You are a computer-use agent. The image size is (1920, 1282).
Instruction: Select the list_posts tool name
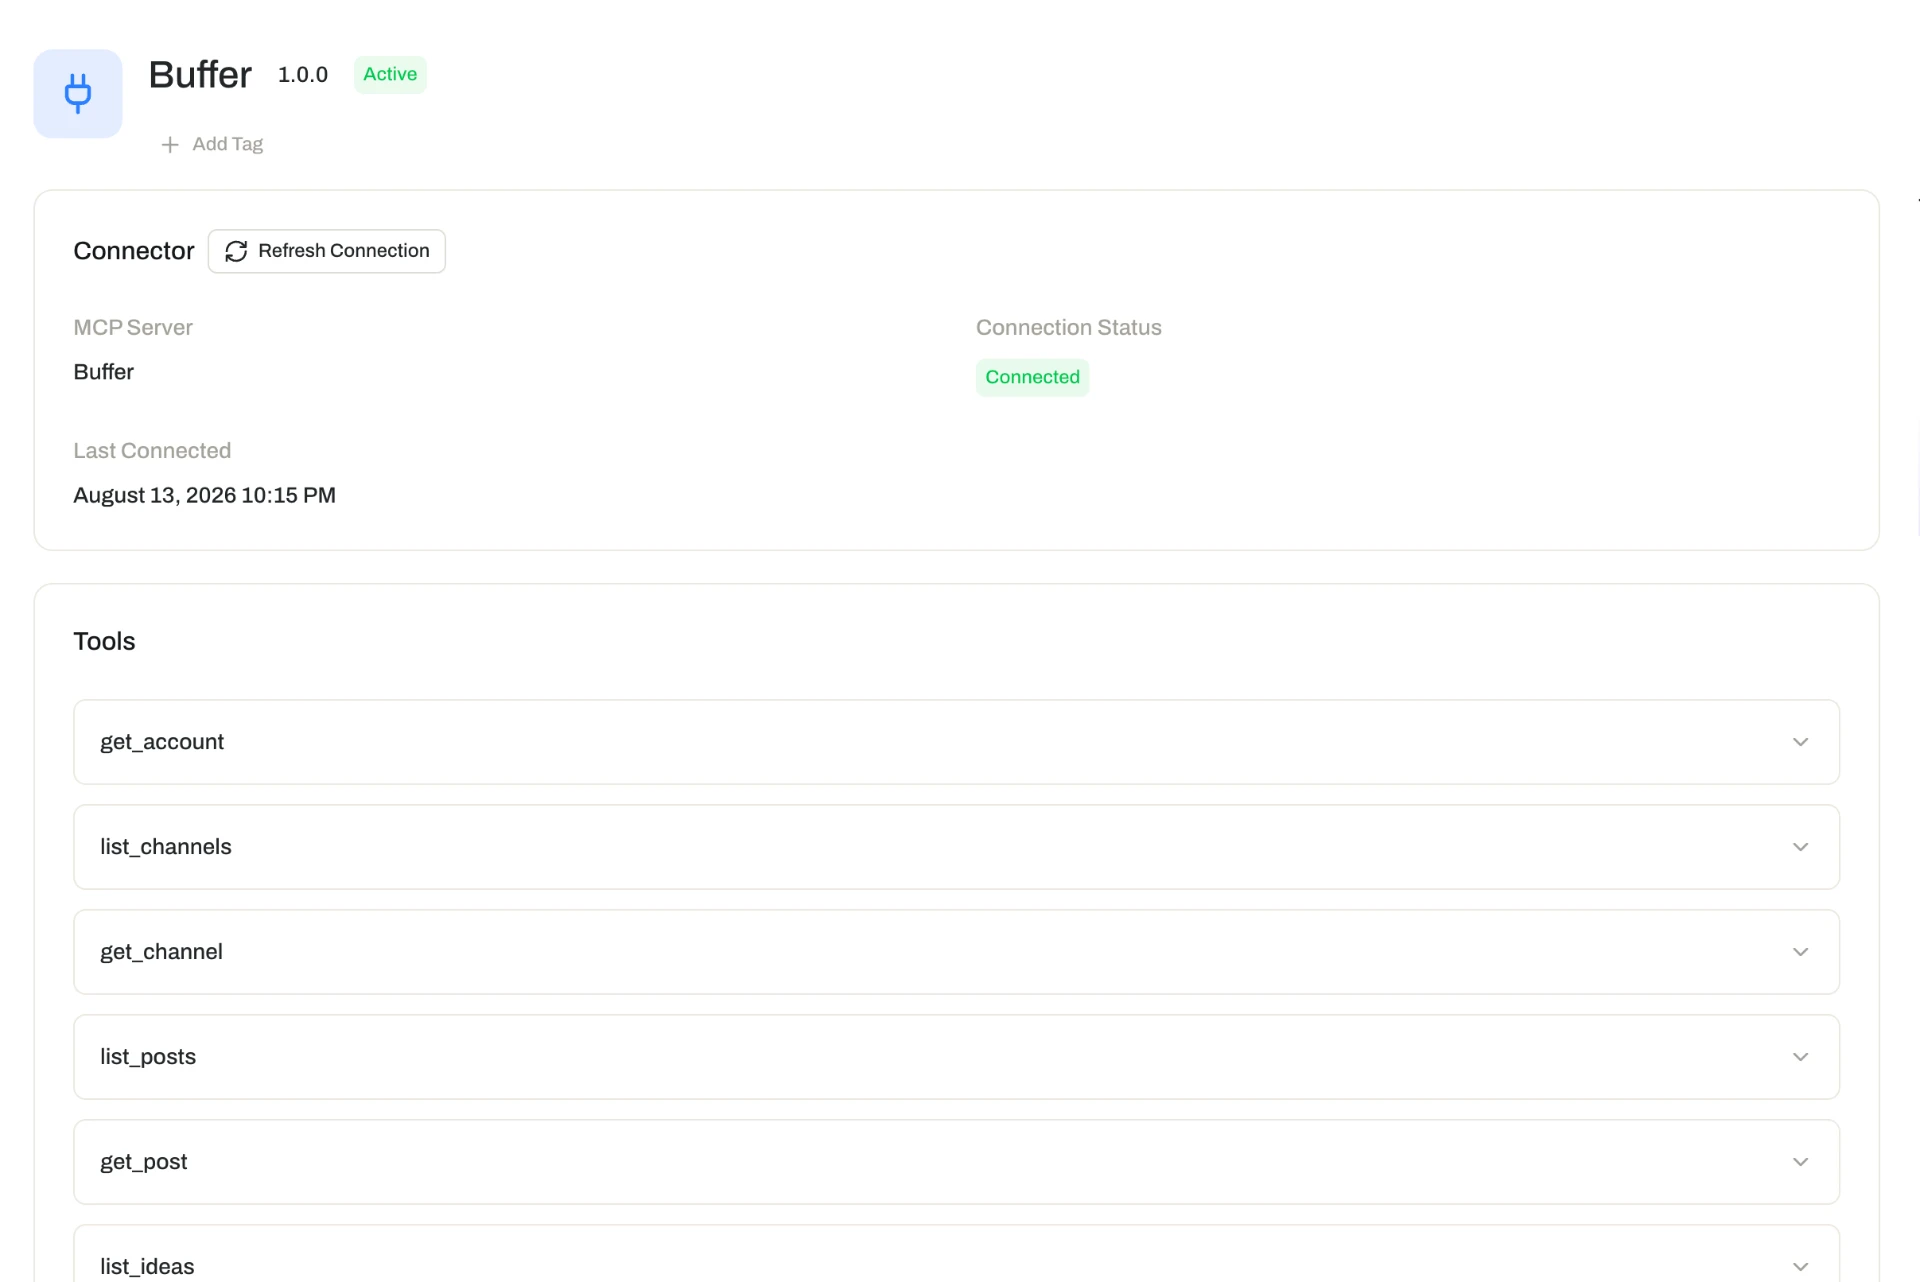[148, 1057]
